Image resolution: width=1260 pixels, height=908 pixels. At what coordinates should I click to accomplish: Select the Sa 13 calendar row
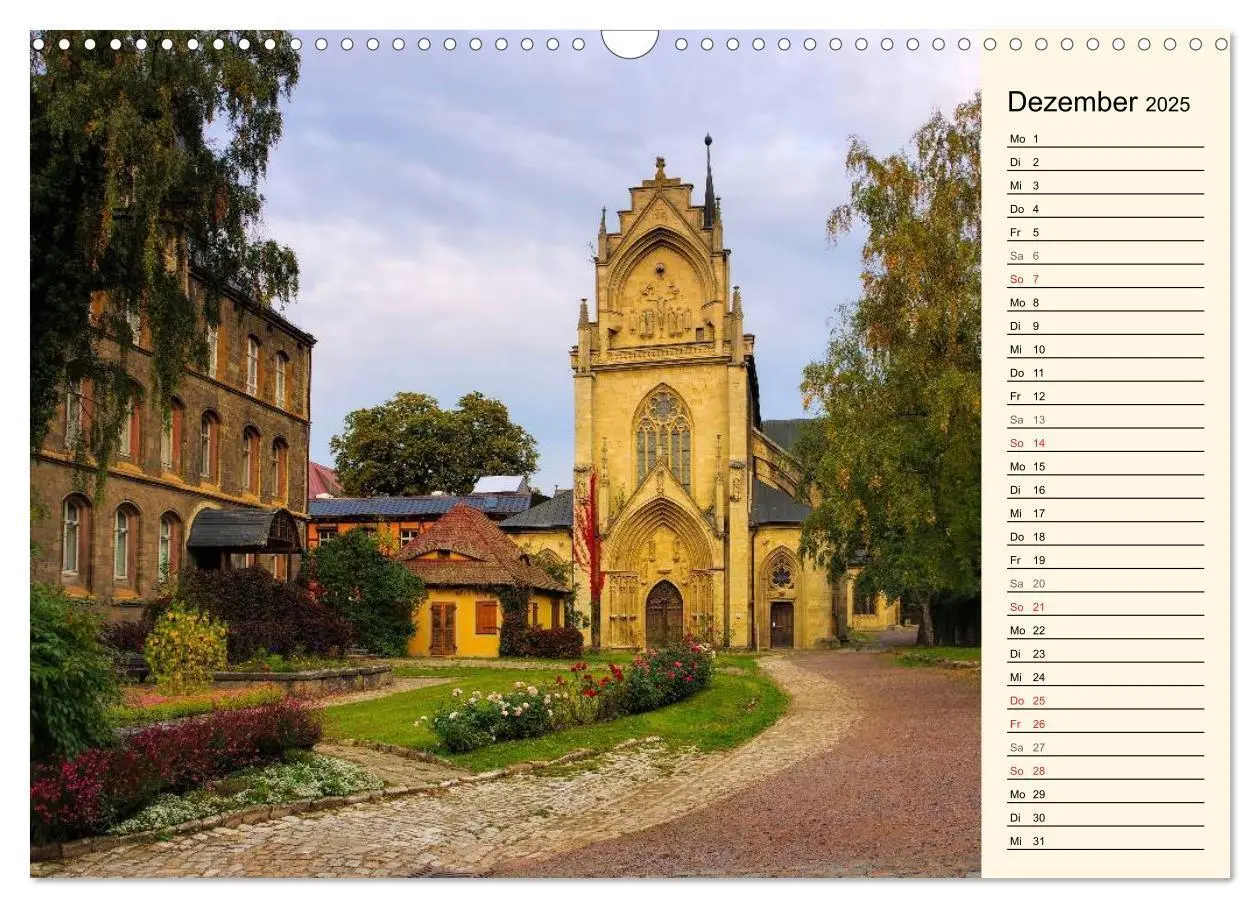pos(1105,420)
